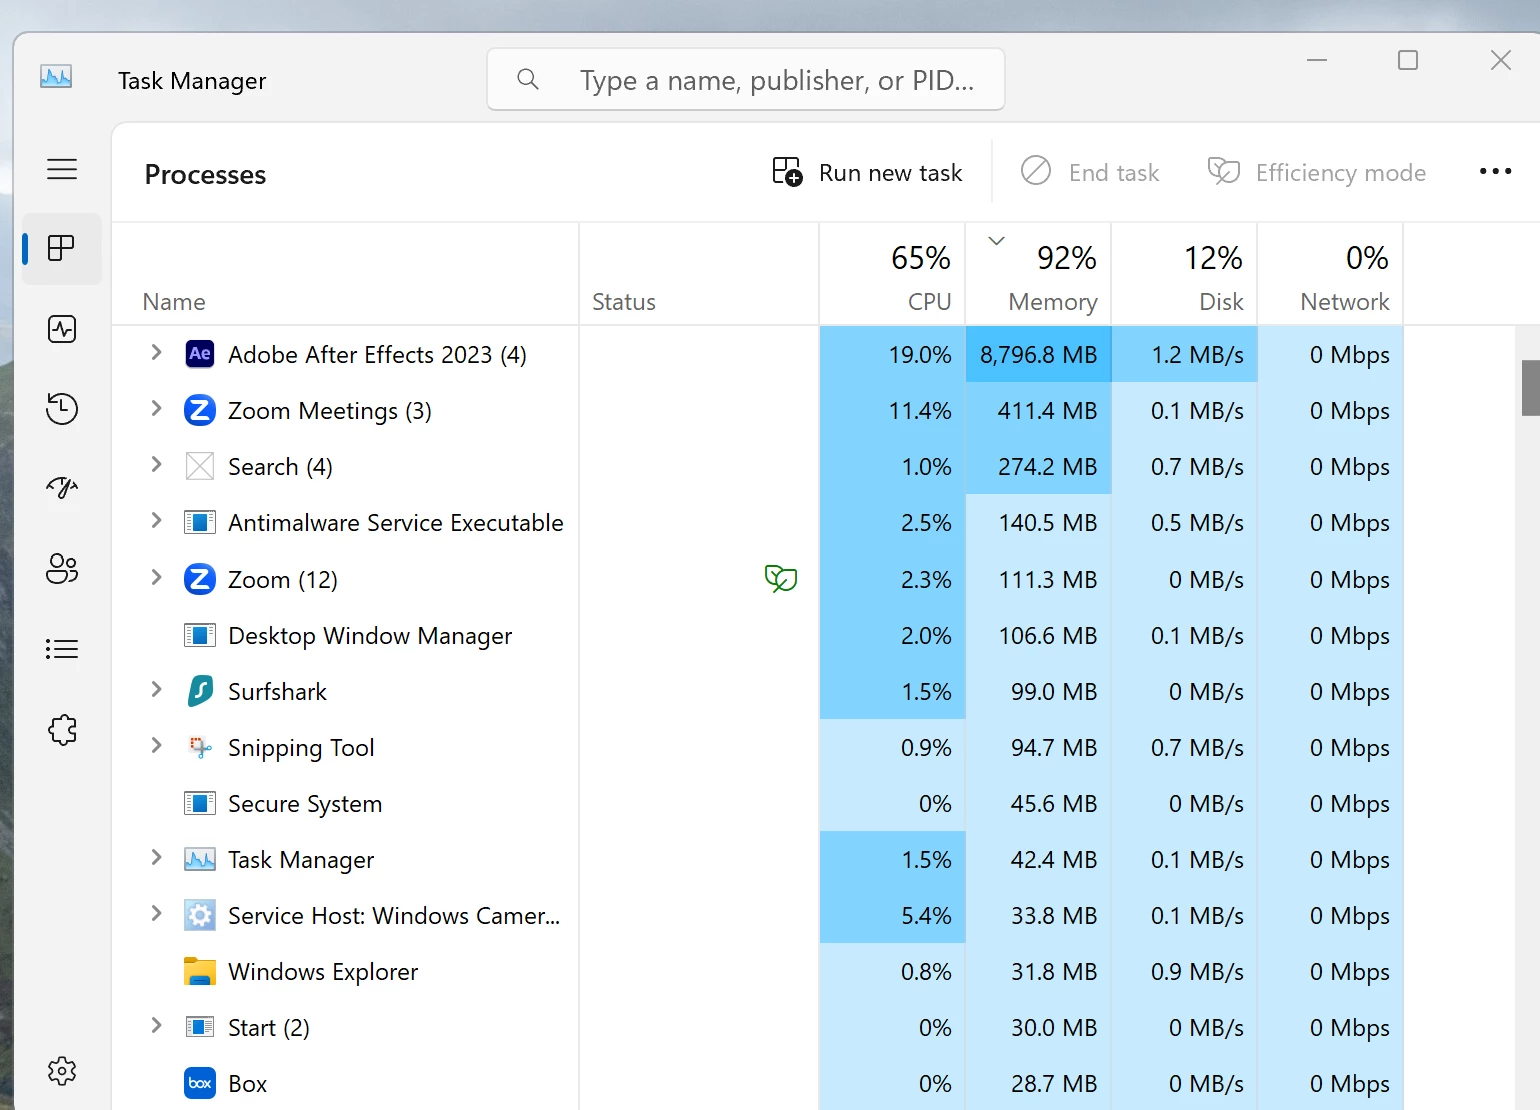Expand the Zoom (12) process group

pyautogui.click(x=156, y=578)
